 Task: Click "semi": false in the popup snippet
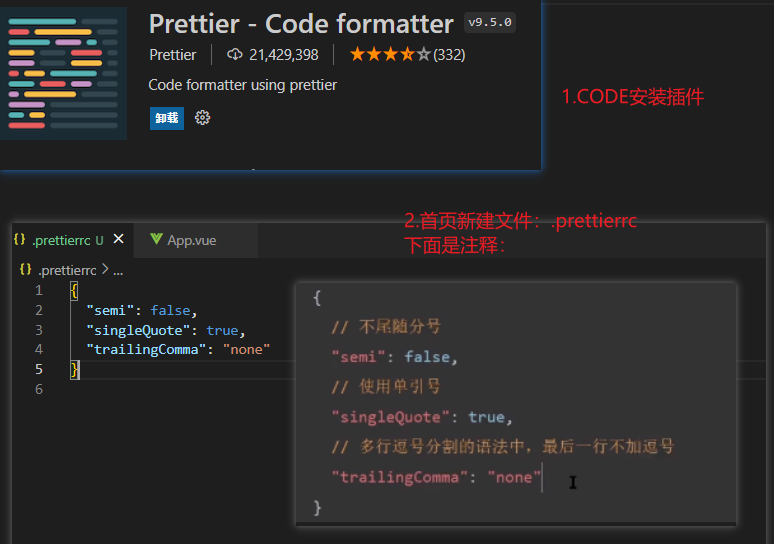[x=394, y=356]
